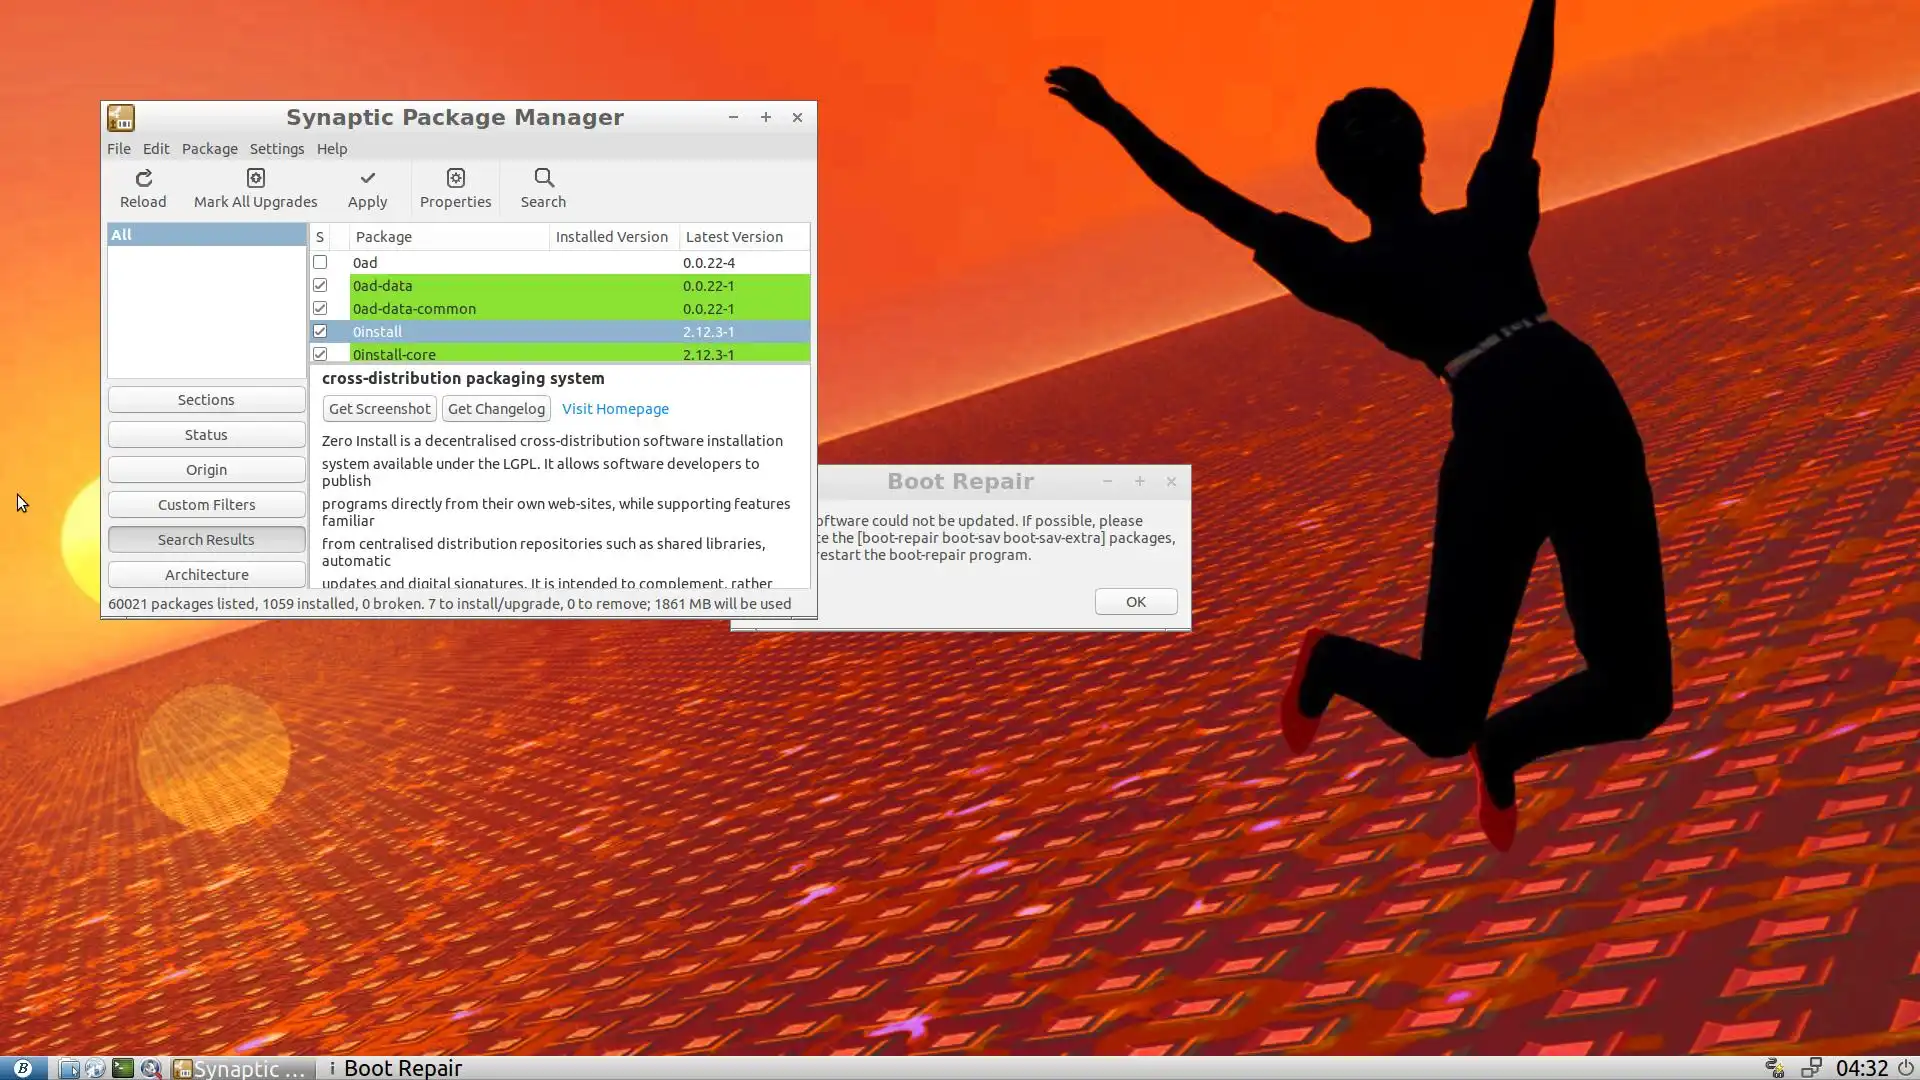The height and width of the screenshot is (1080, 1920).
Task: Click the Mark All Upgrades icon
Action: coord(255,179)
